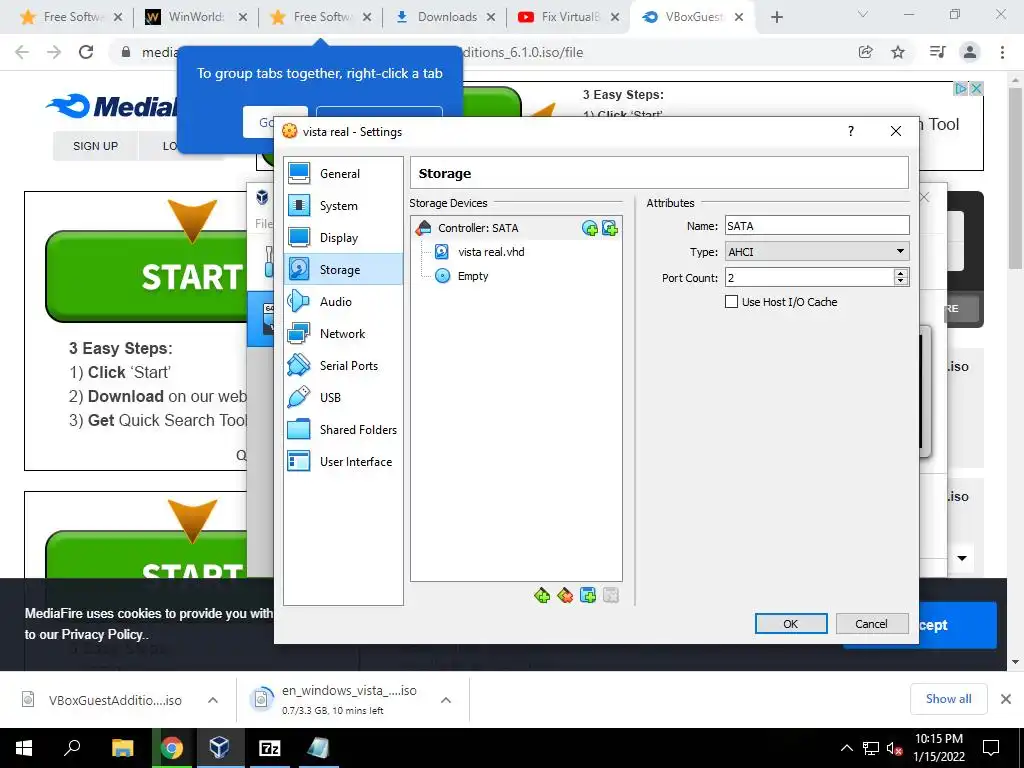
Task: Open the Audio settings category
Action: click(343, 301)
